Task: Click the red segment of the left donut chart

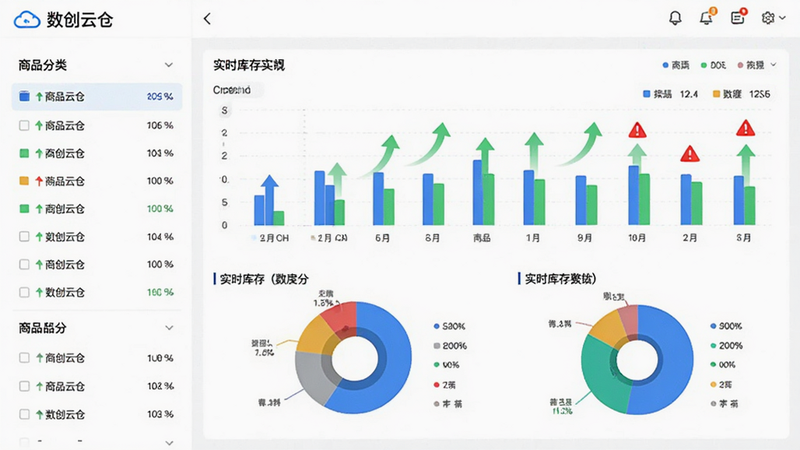Action: click(342, 316)
